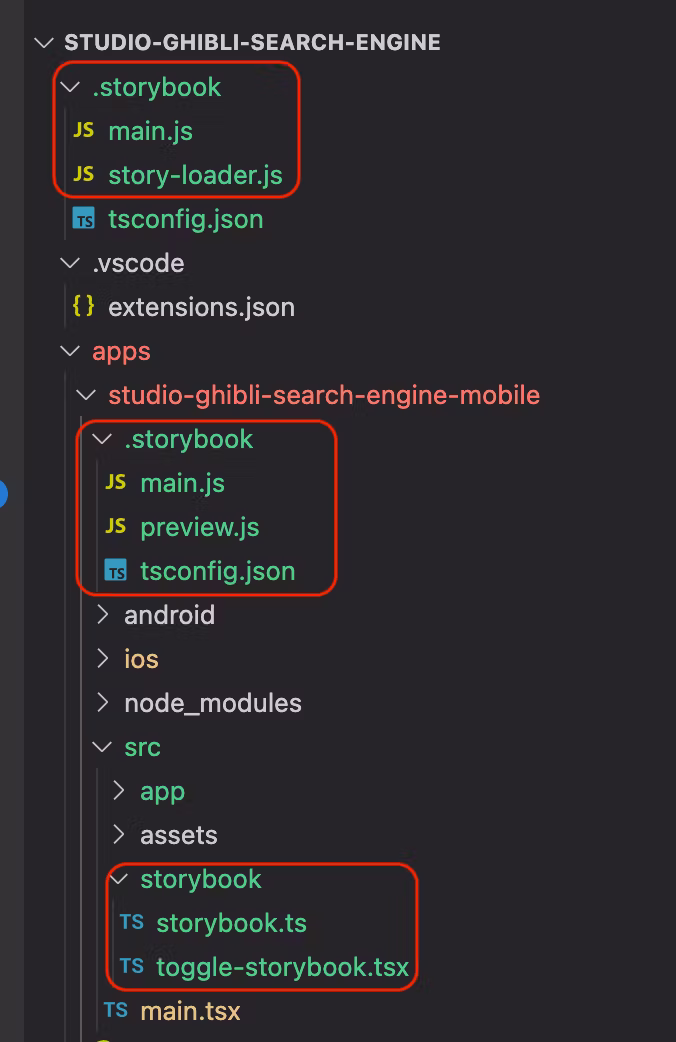This screenshot has width=676, height=1042.
Task: Click TS icon of main.tsx
Action: pyautogui.click(x=116, y=1011)
